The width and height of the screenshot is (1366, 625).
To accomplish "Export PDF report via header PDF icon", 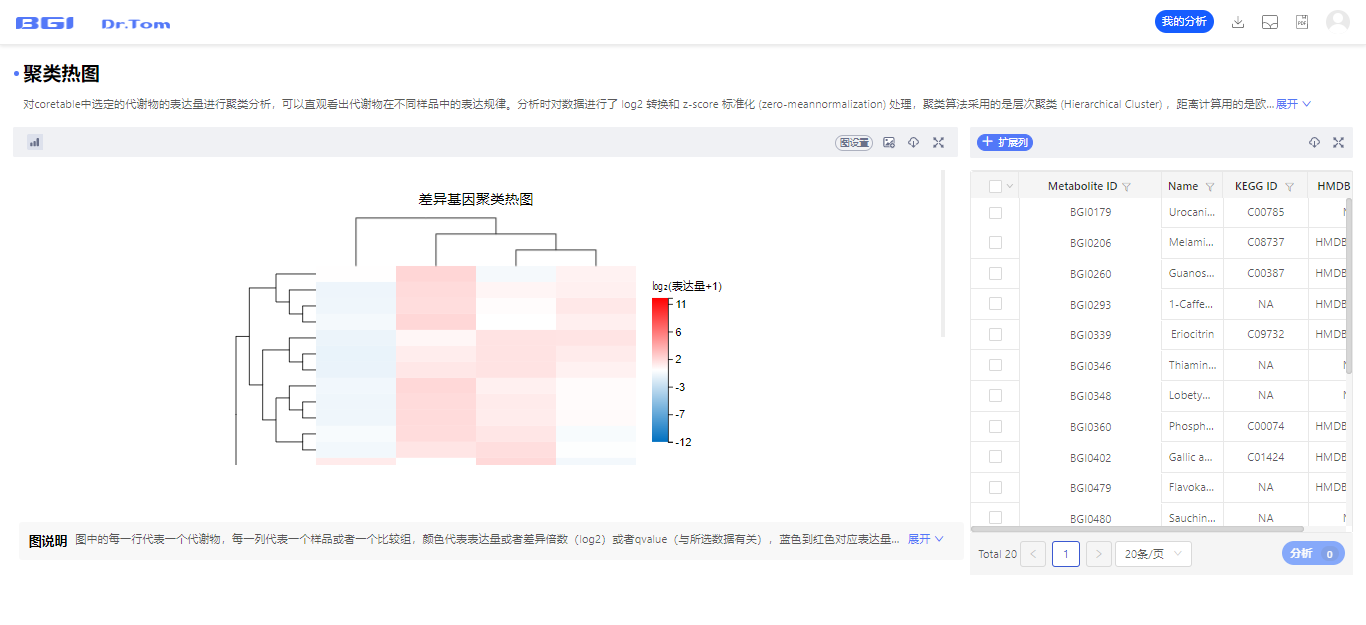I will point(1302,22).
